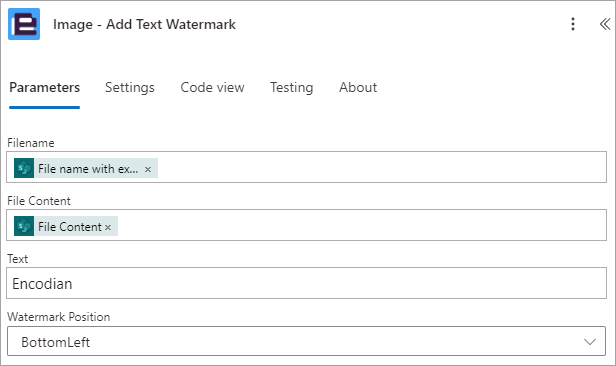Switch to the Parameters tab
This screenshot has height=366, width=616.
(44, 87)
